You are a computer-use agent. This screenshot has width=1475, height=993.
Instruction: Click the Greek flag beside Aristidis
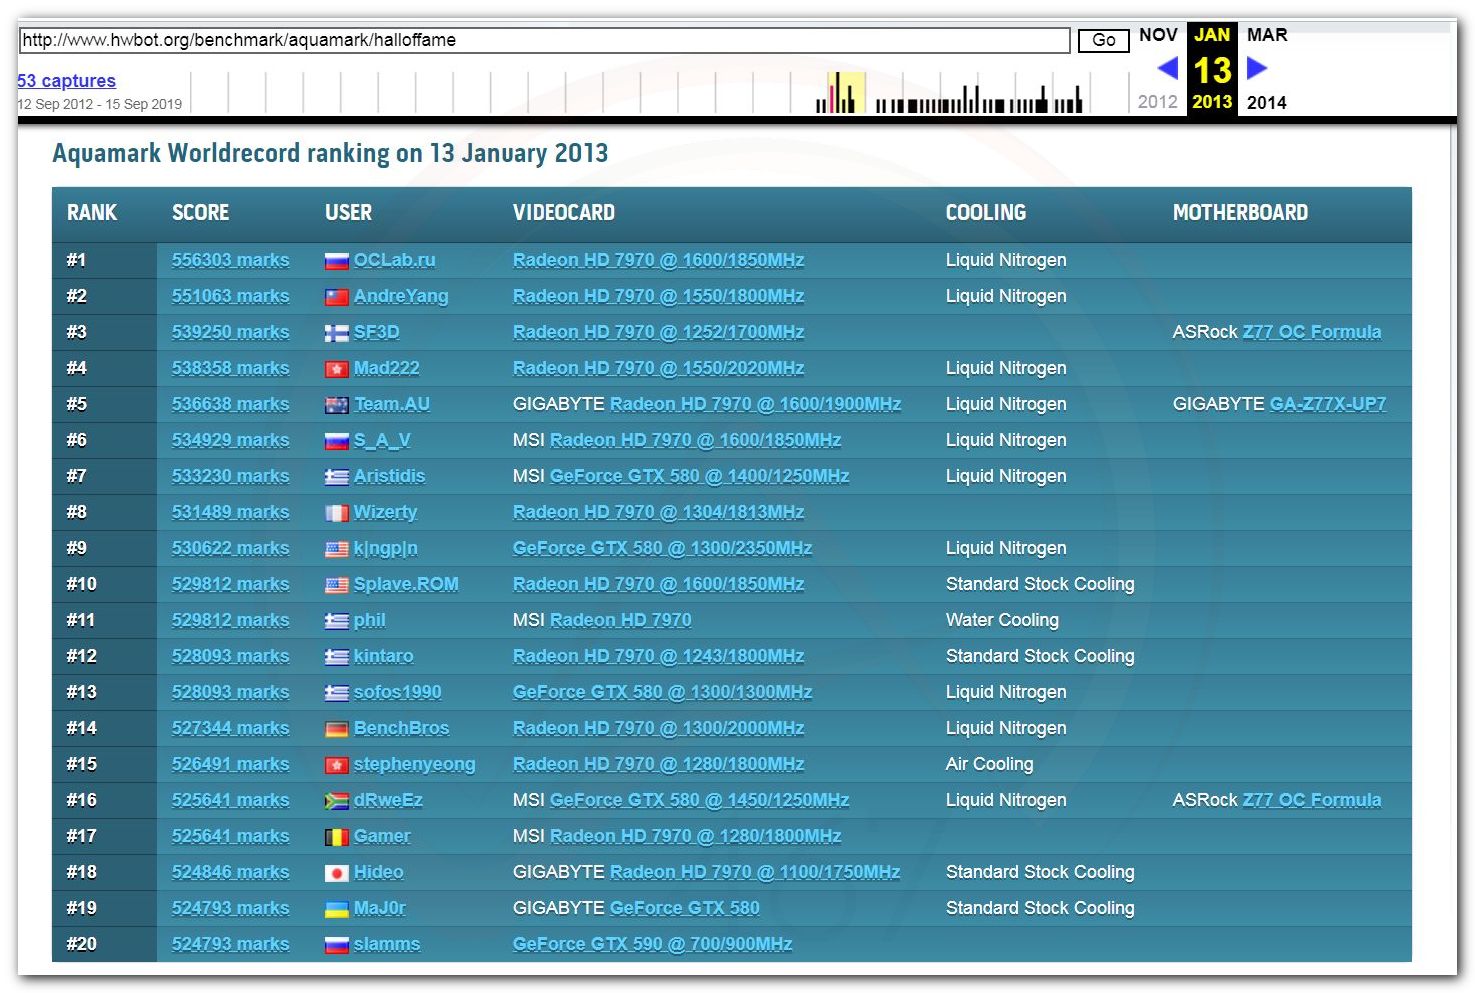pyautogui.click(x=336, y=477)
